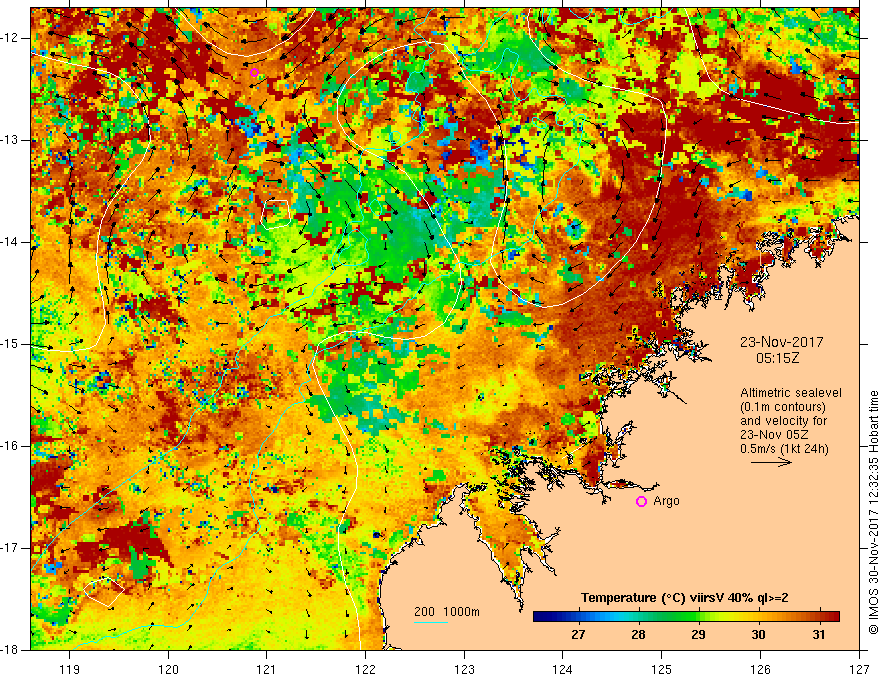Click longitude axis label 123
This screenshot has height=680, width=880.
(464, 669)
